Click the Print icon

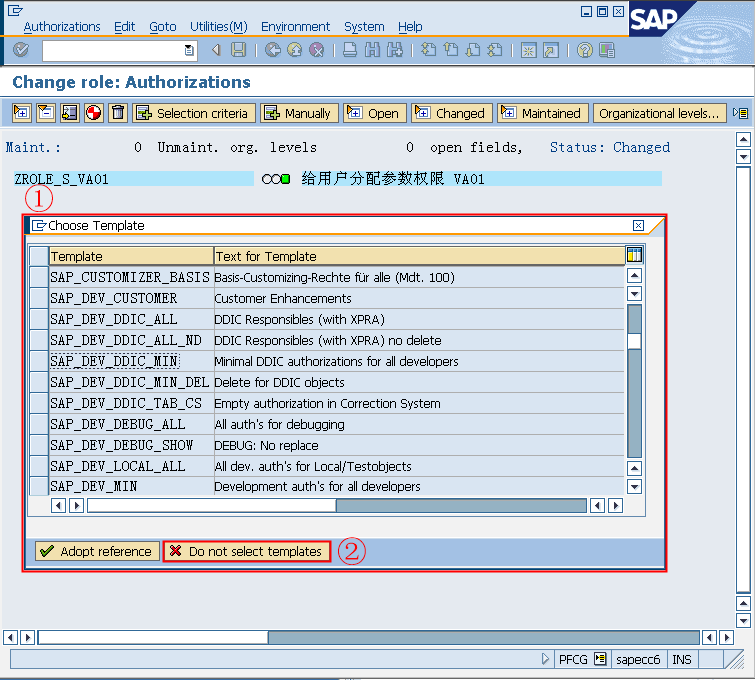(350, 50)
